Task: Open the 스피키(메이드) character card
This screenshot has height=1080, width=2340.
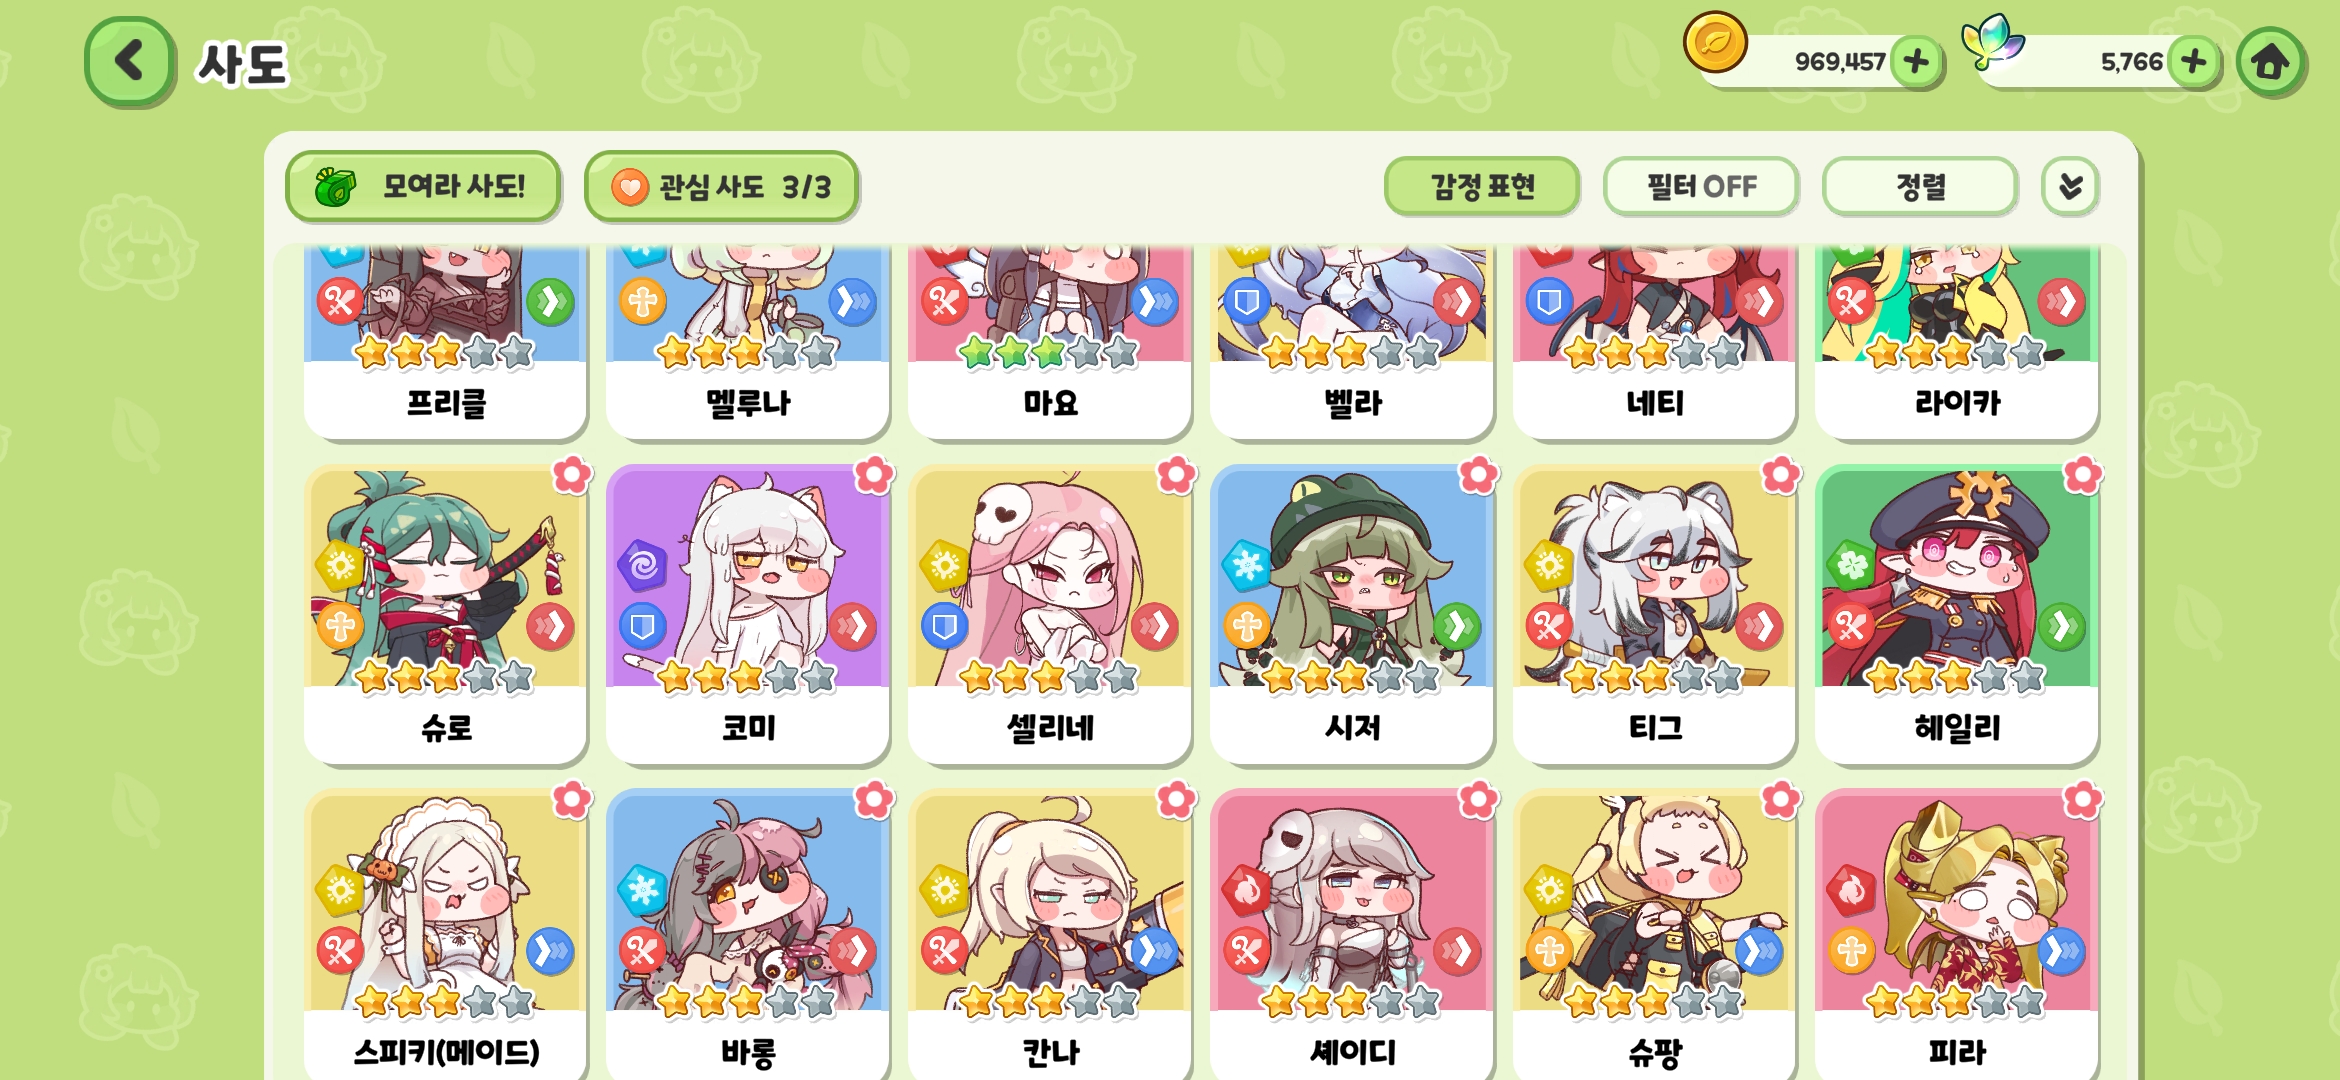Action: [x=446, y=935]
